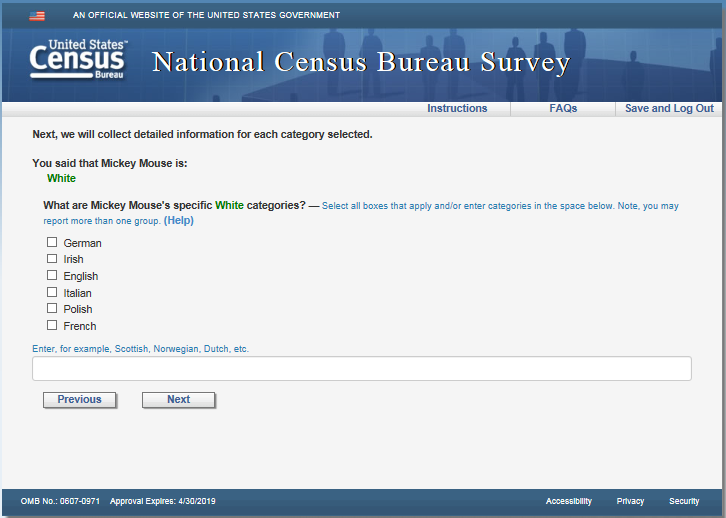726x518 pixels.
Task: Focus the other White categories text field
Action: click(x=362, y=368)
